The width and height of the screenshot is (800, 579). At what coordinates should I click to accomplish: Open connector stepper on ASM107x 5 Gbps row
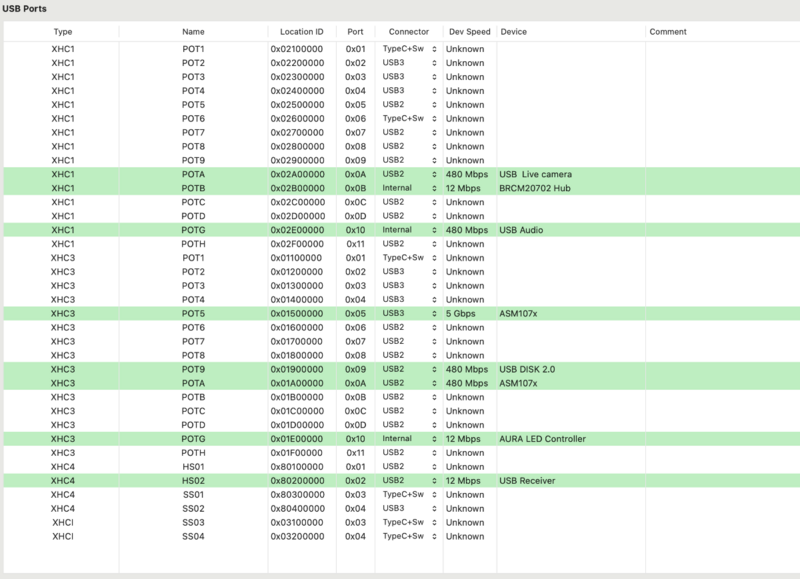click(x=434, y=313)
